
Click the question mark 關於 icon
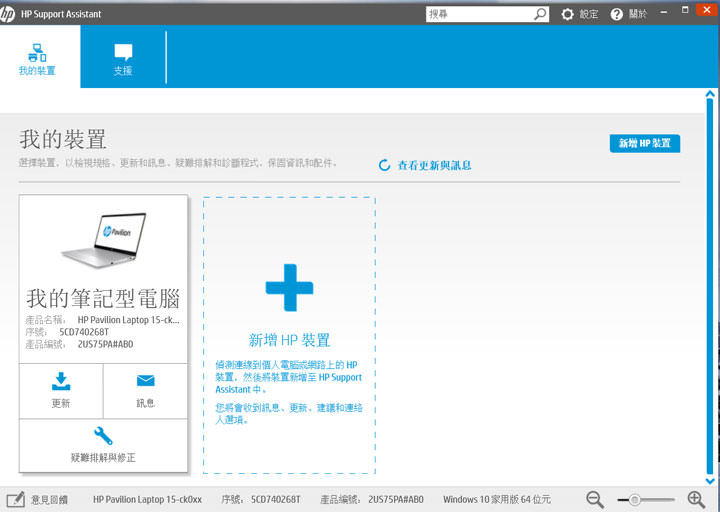point(617,14)
